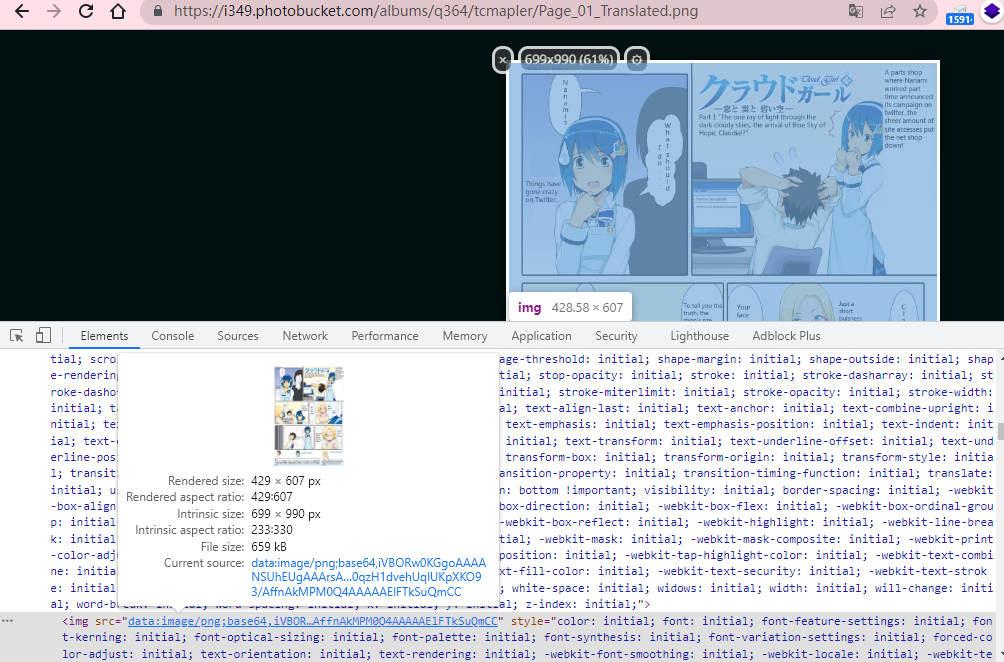Switch to the Lighthouse tab
Screen dimensions: 1004x662
coord(699,335)
